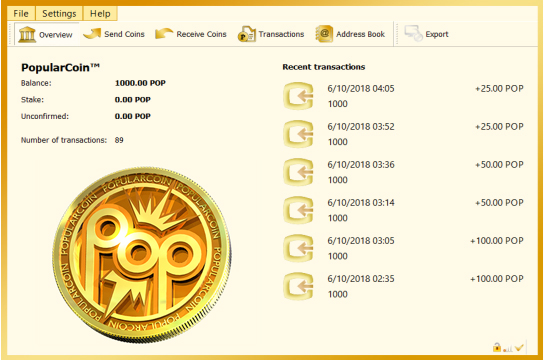Click received icon for 6/10/2018 03:05 transaction
Viewport: 544px width, 362px height.
pyautogui.click(x=298, y=248)
